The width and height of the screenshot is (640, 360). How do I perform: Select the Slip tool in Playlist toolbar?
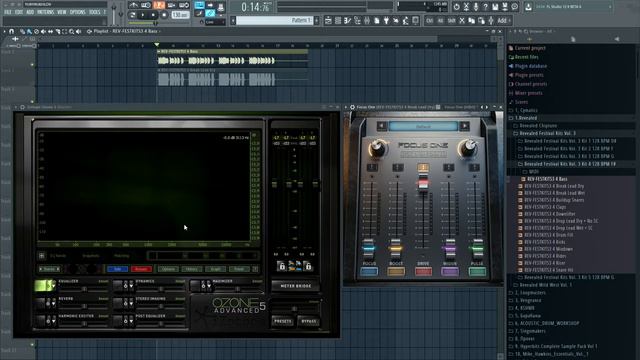click(x=50, y=31)
